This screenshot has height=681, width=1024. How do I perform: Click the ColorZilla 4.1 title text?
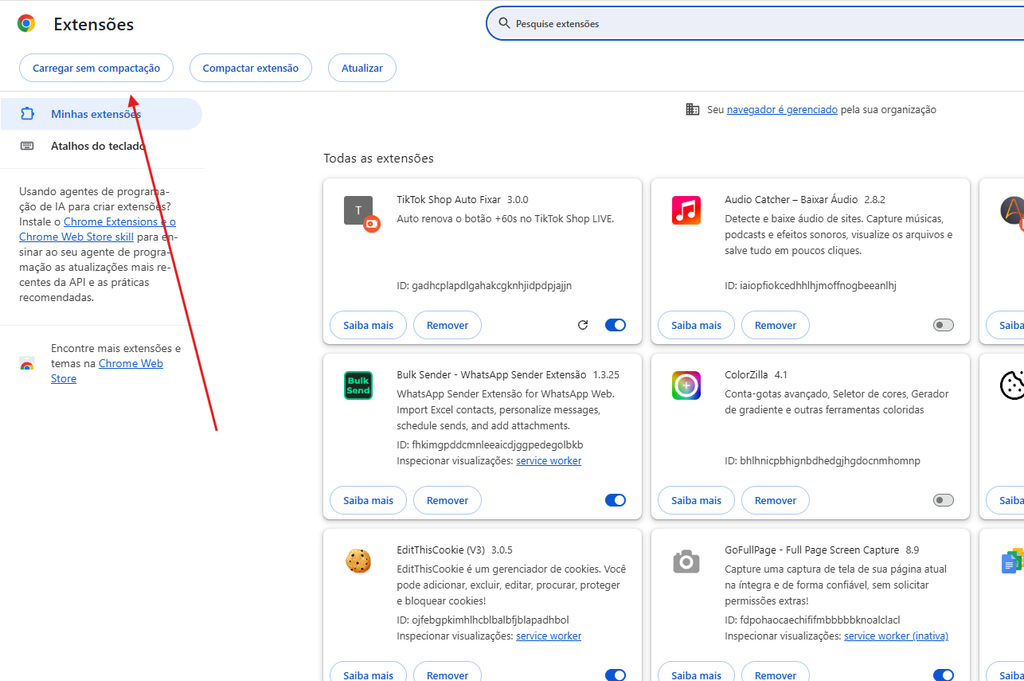pyautogui.click(x=756, y=375)
